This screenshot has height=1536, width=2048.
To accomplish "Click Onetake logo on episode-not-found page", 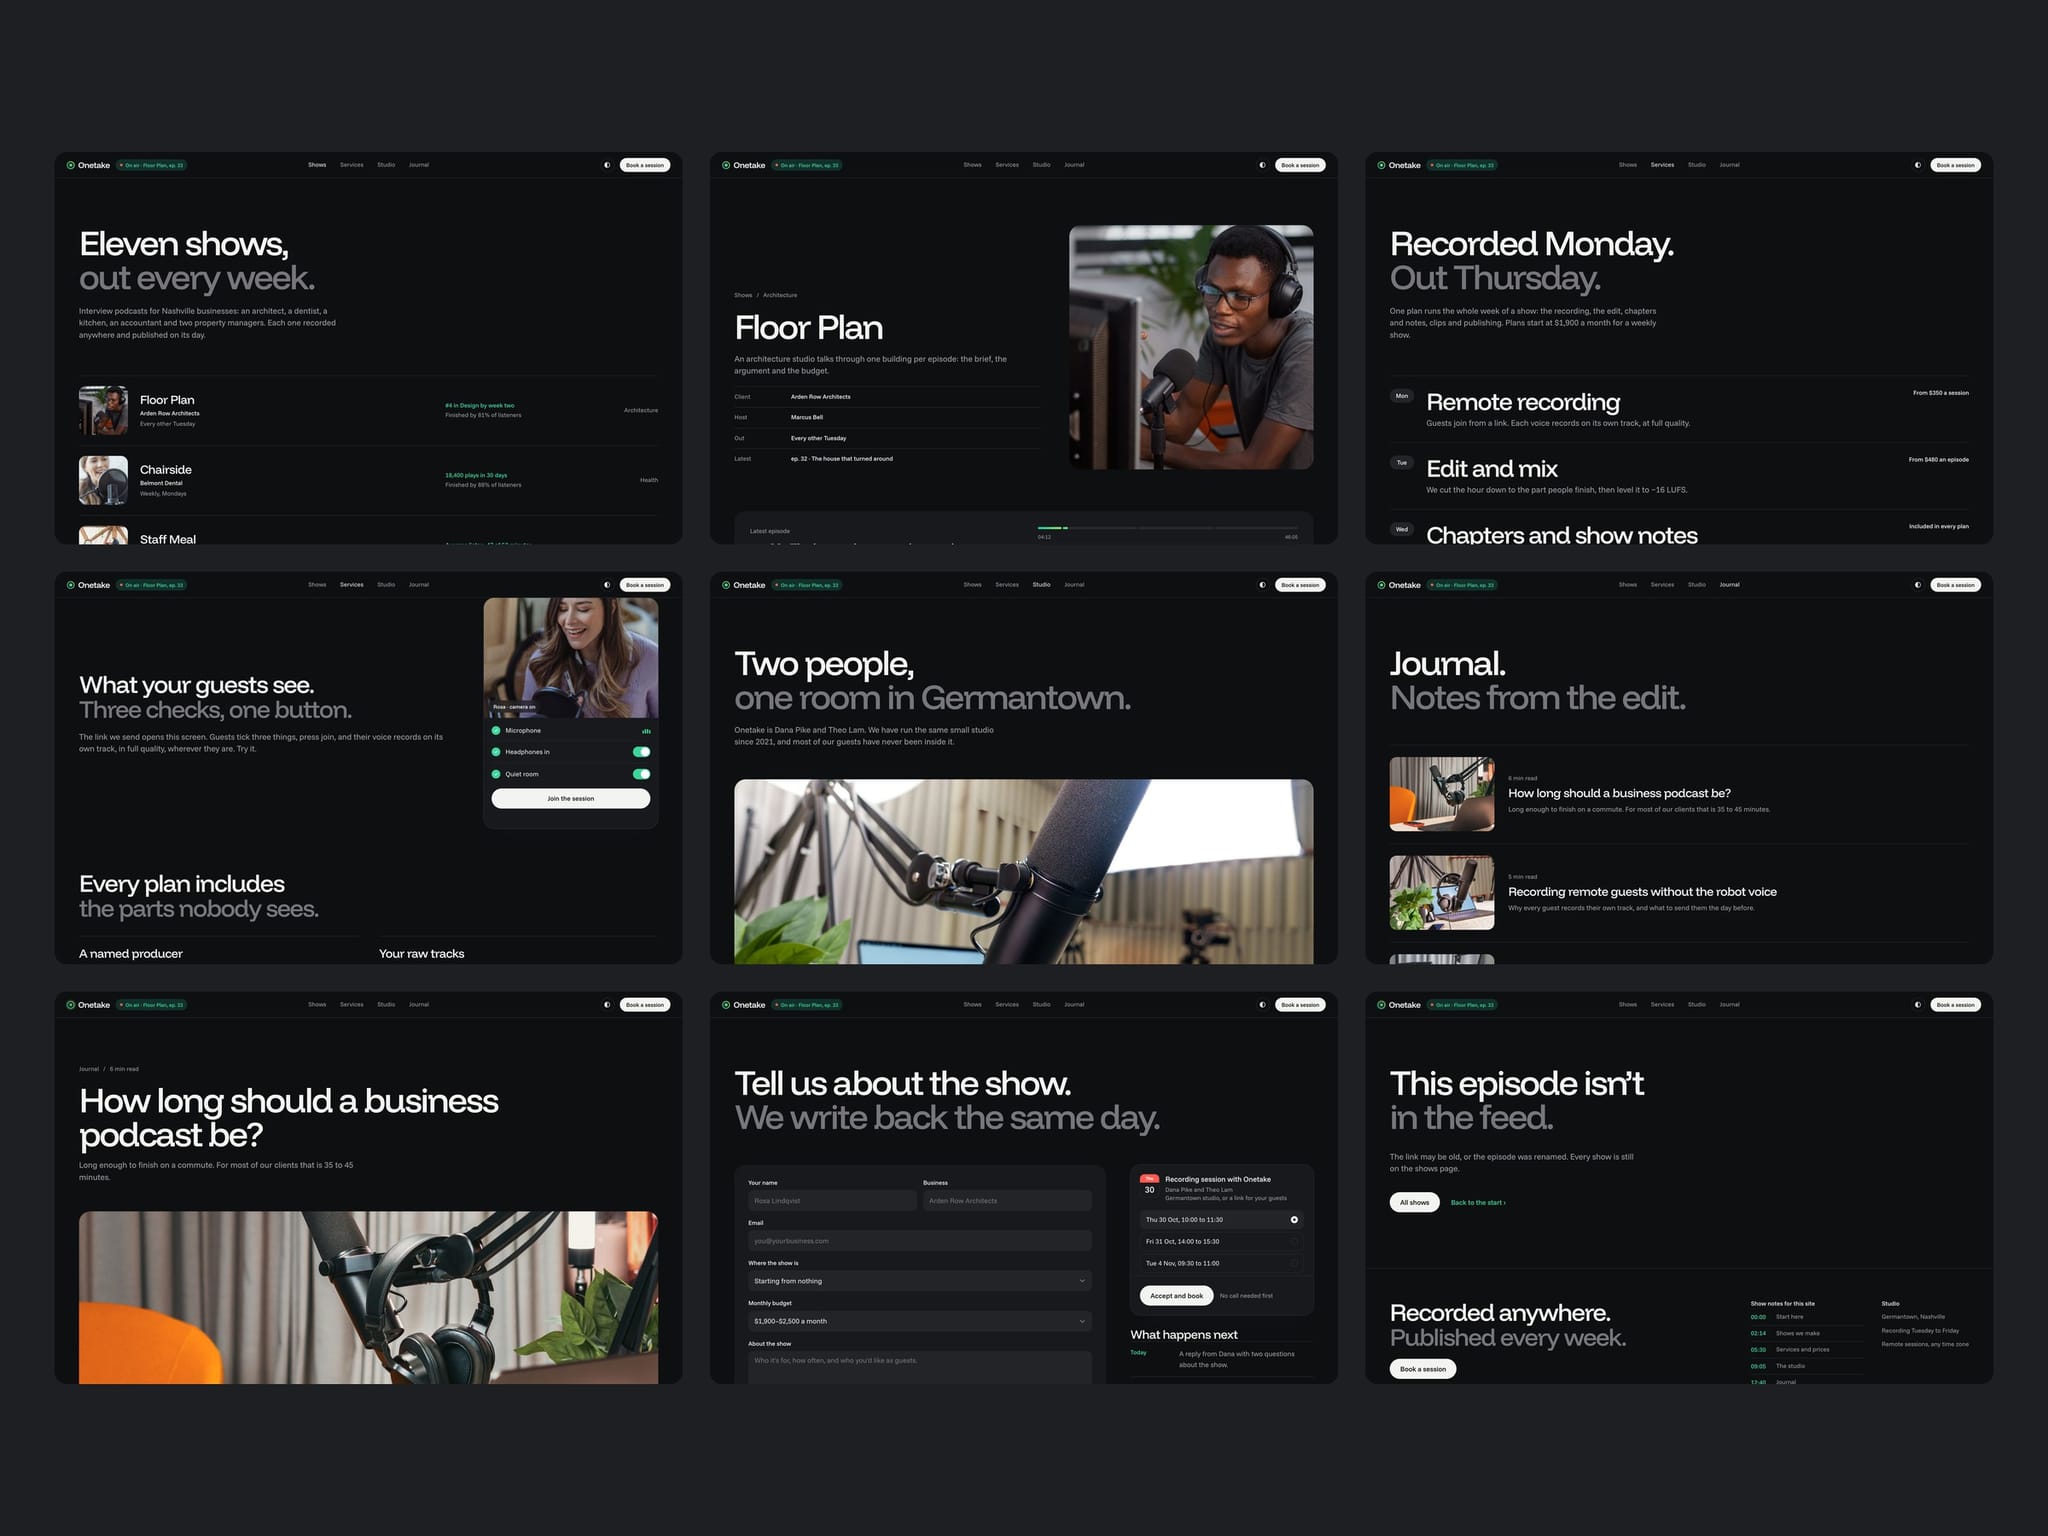I will pyautogui.click(x=1399, y=1005).
